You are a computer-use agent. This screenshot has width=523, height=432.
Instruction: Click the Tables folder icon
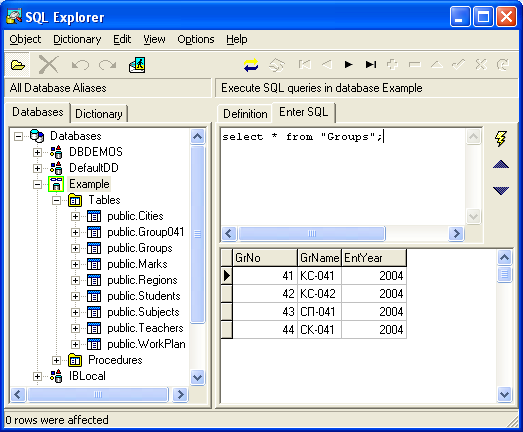tap(75, 200)
